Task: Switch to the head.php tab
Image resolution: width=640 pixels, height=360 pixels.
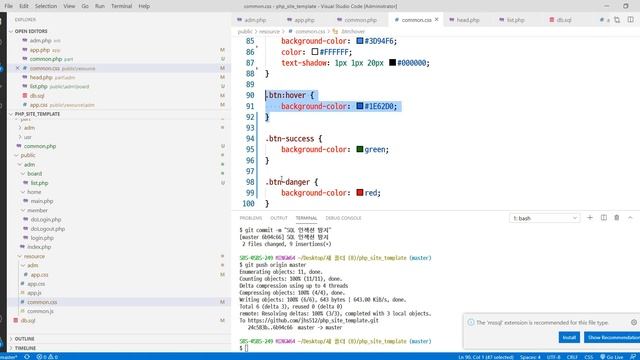Action: click(x=468, y=20)
